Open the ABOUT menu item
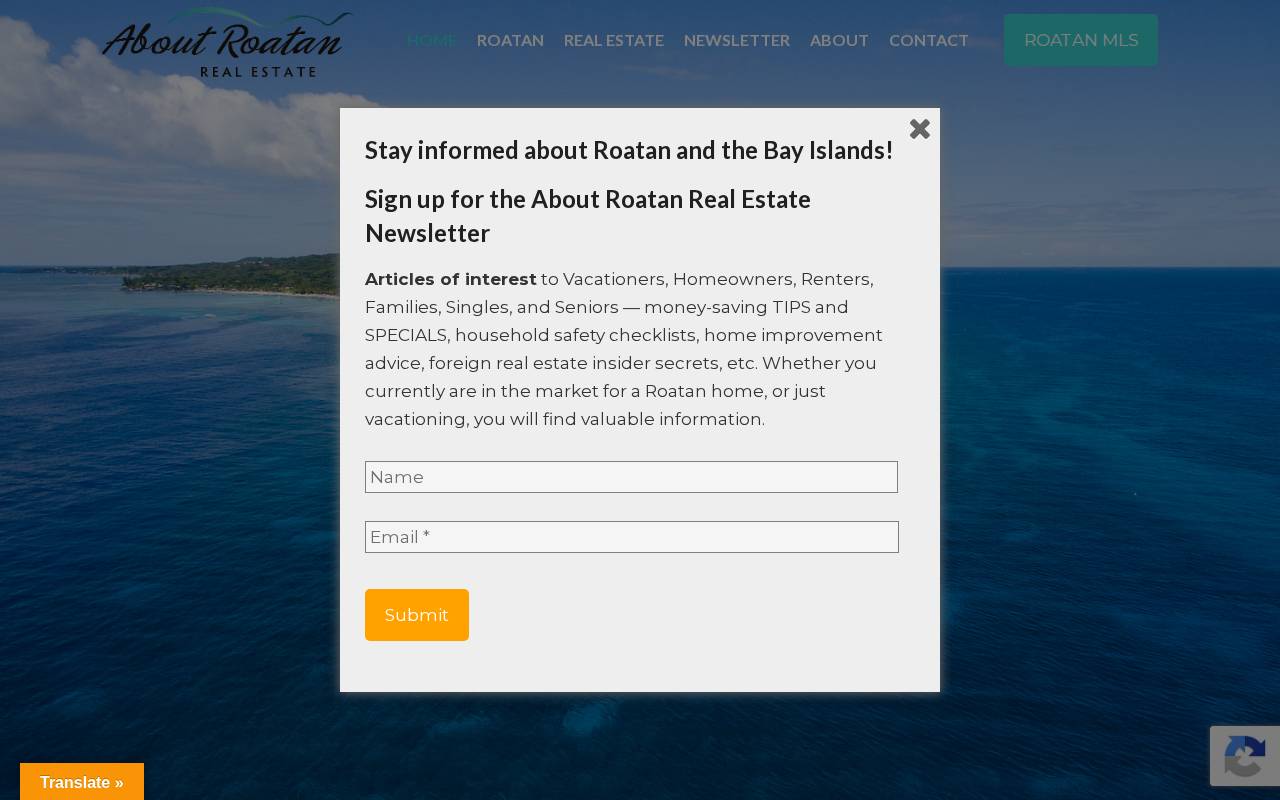 click(839, 40)
